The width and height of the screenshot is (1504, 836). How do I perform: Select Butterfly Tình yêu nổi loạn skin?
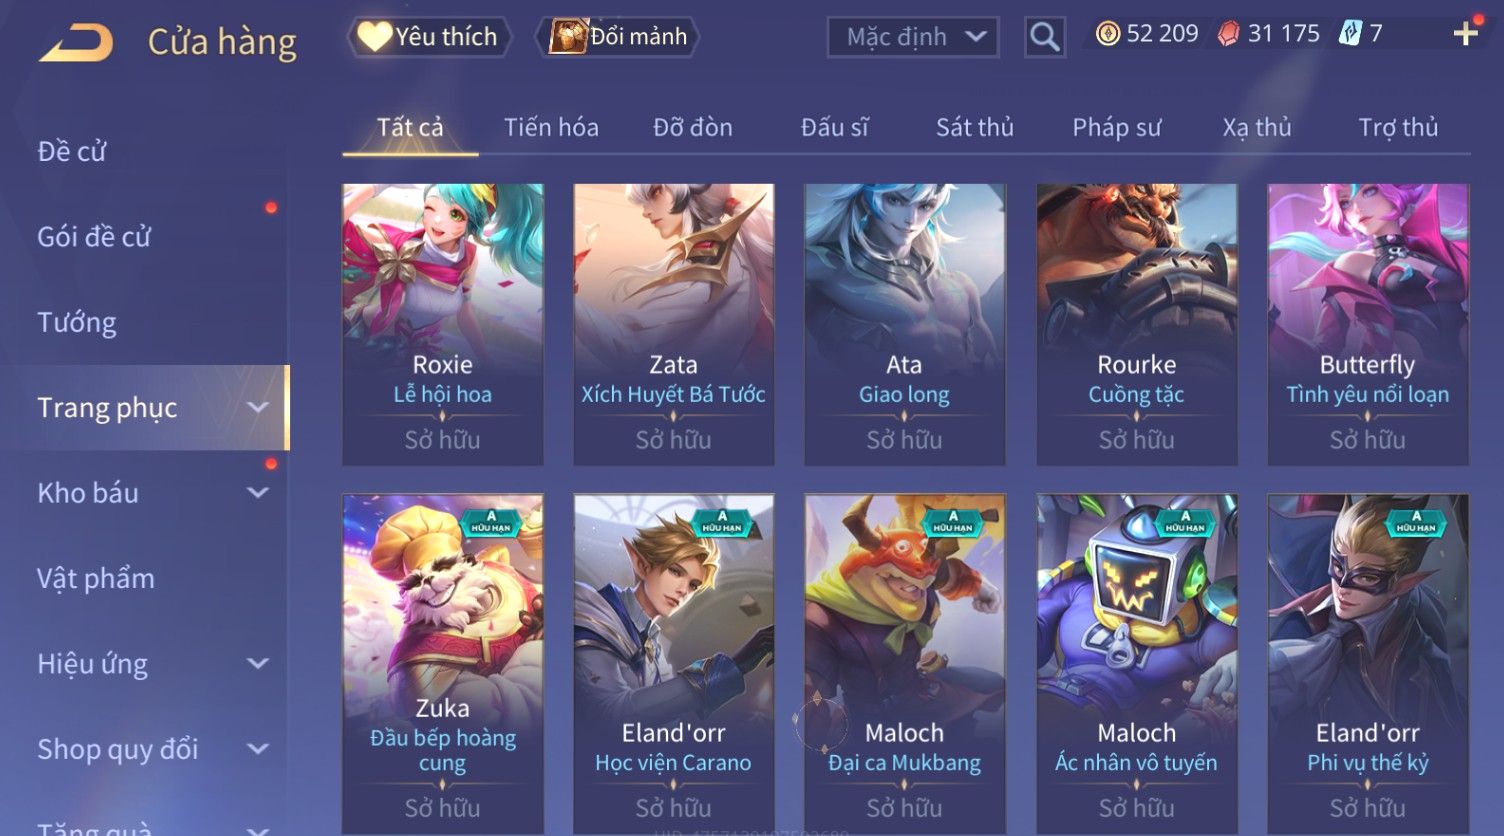[1367, 324]
